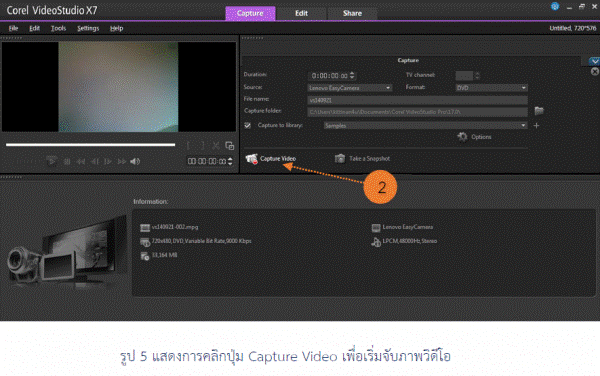Viewport: 600px width, 376px height.
Task: Click the Corel online globe icon
Action: click(555, 6)
